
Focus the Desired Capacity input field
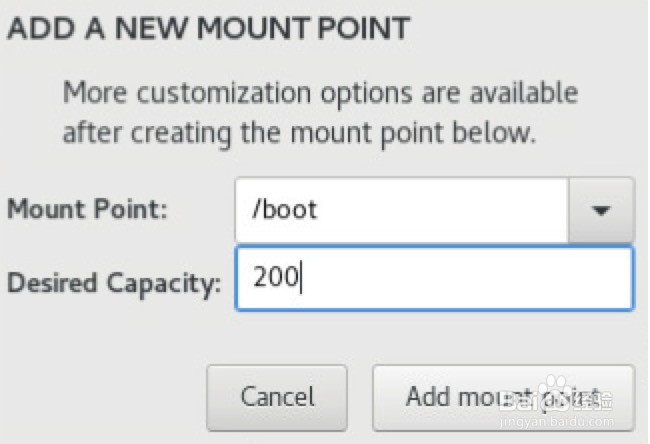pyautogui.click(x=433, y=278)
